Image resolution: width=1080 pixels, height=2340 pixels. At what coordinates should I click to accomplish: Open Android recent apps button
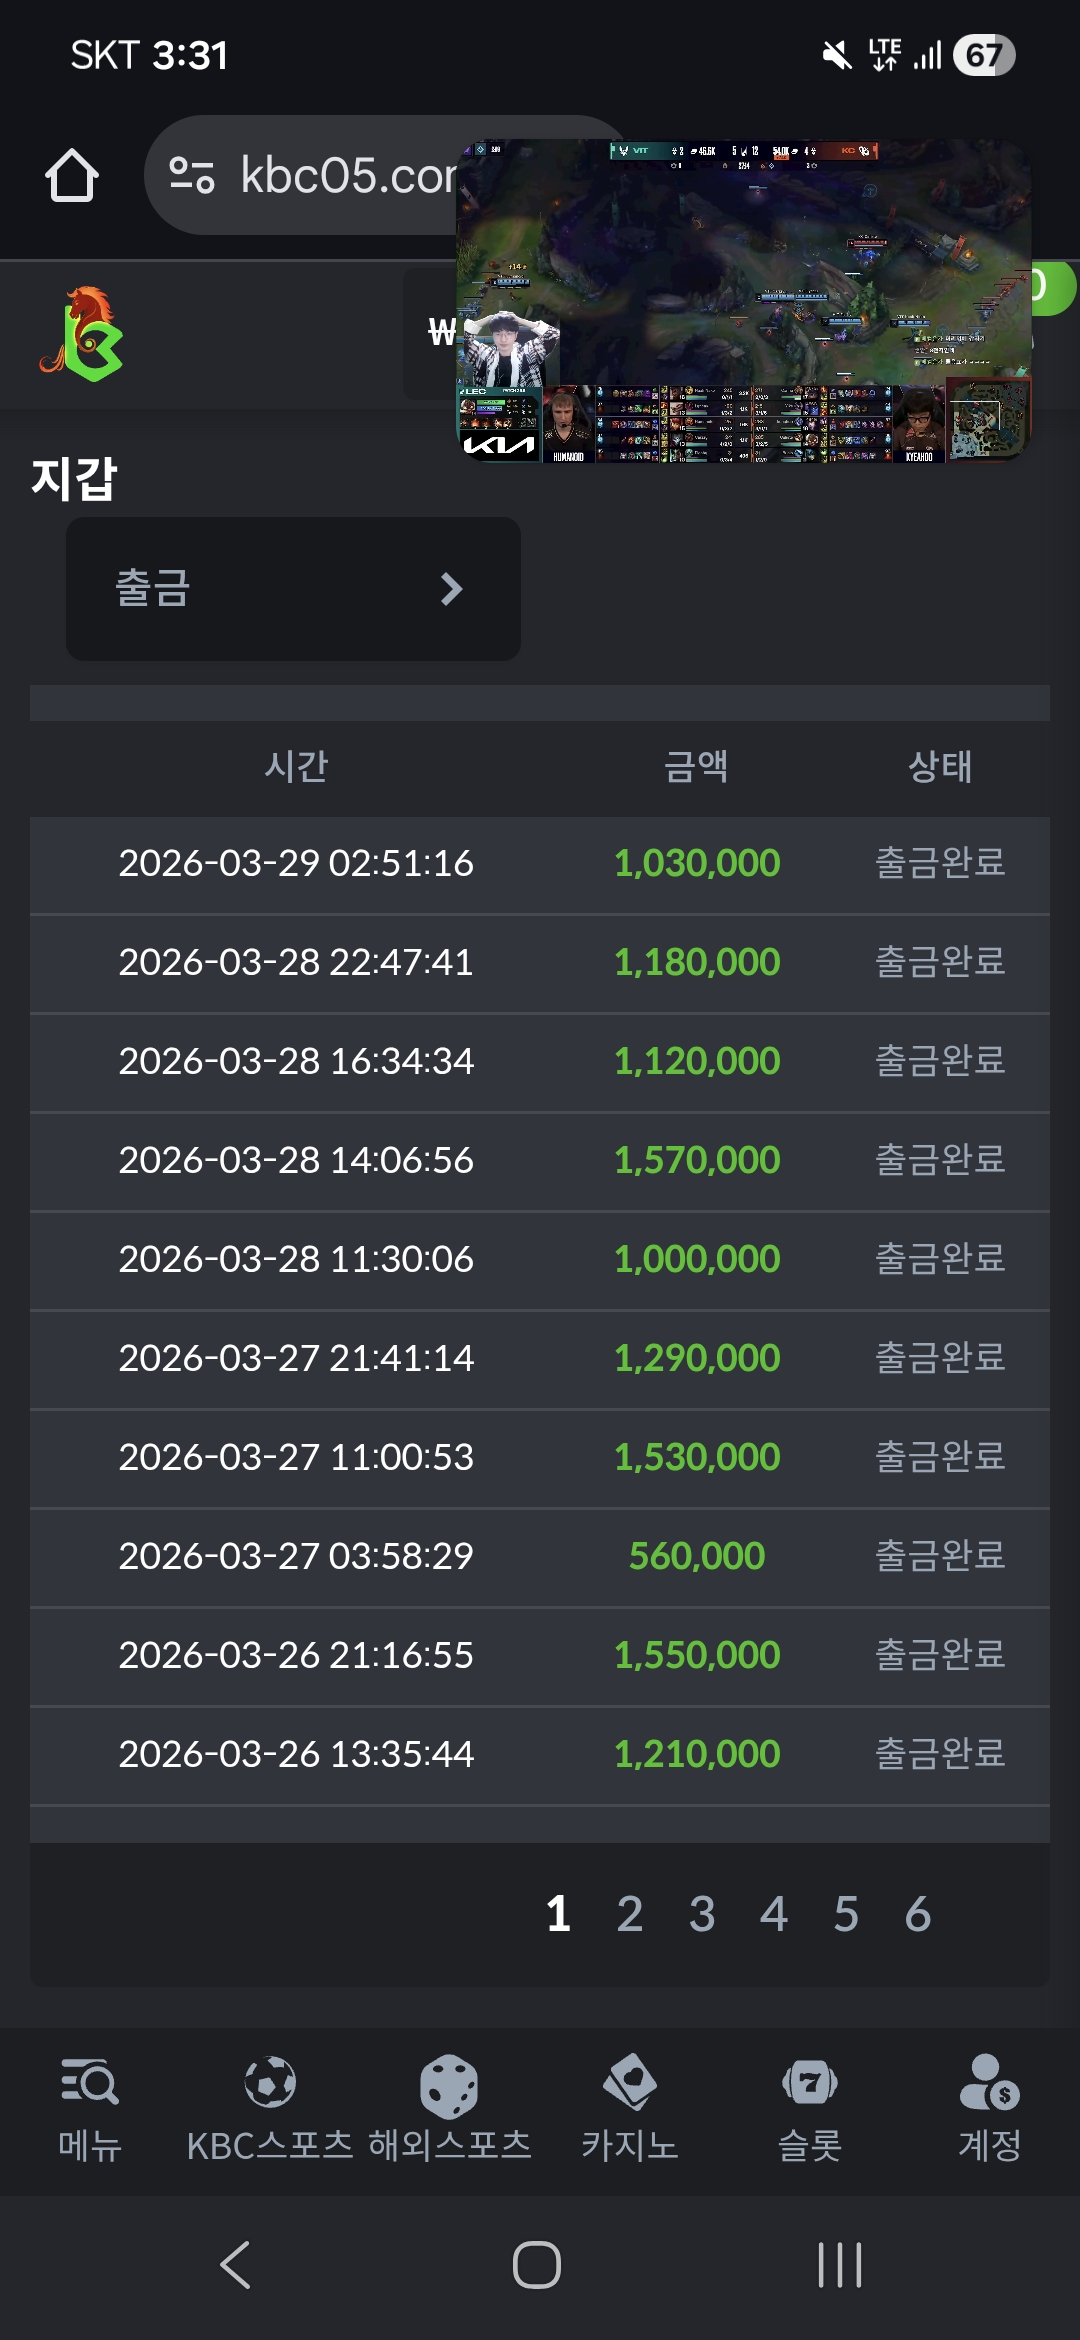point(840,2265)
